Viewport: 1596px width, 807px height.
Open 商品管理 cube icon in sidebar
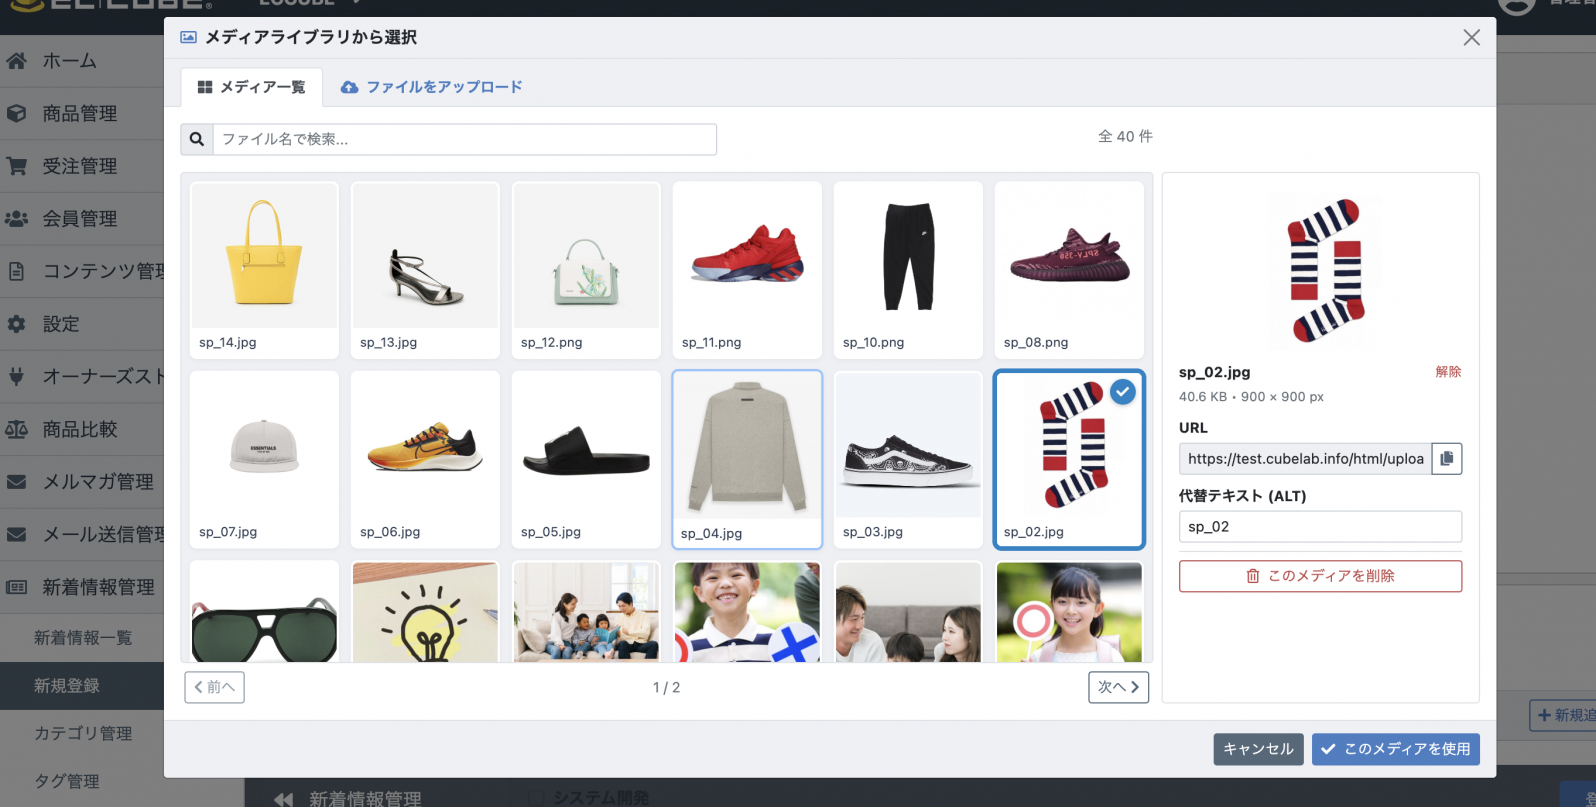coord(16,113)
